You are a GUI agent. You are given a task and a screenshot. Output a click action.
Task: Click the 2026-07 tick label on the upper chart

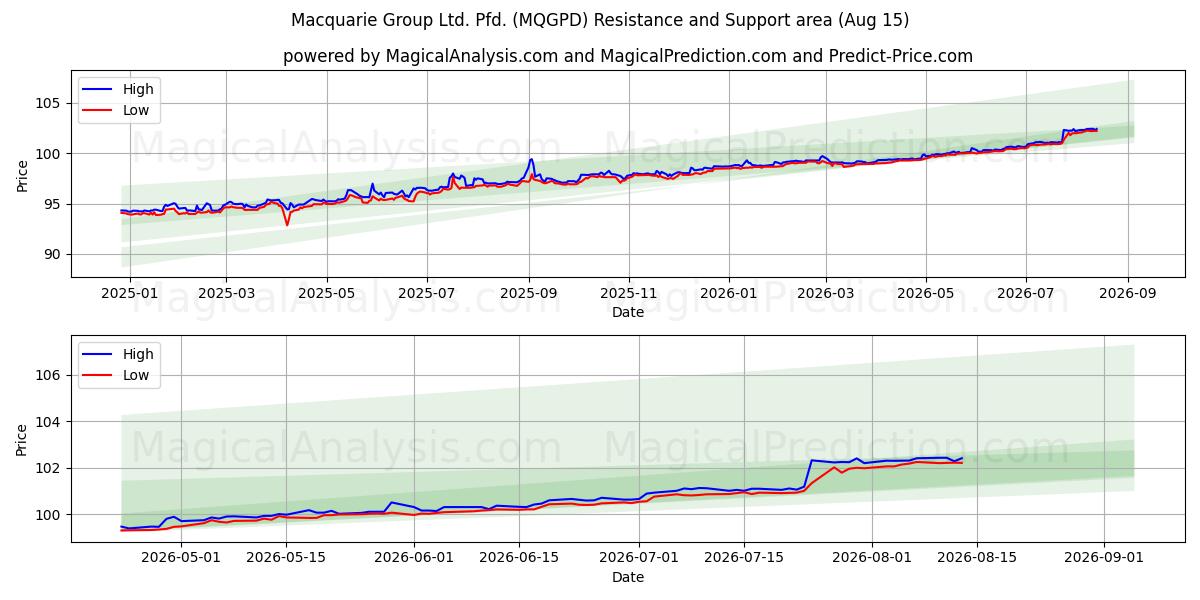click(x=1026, y=294)
